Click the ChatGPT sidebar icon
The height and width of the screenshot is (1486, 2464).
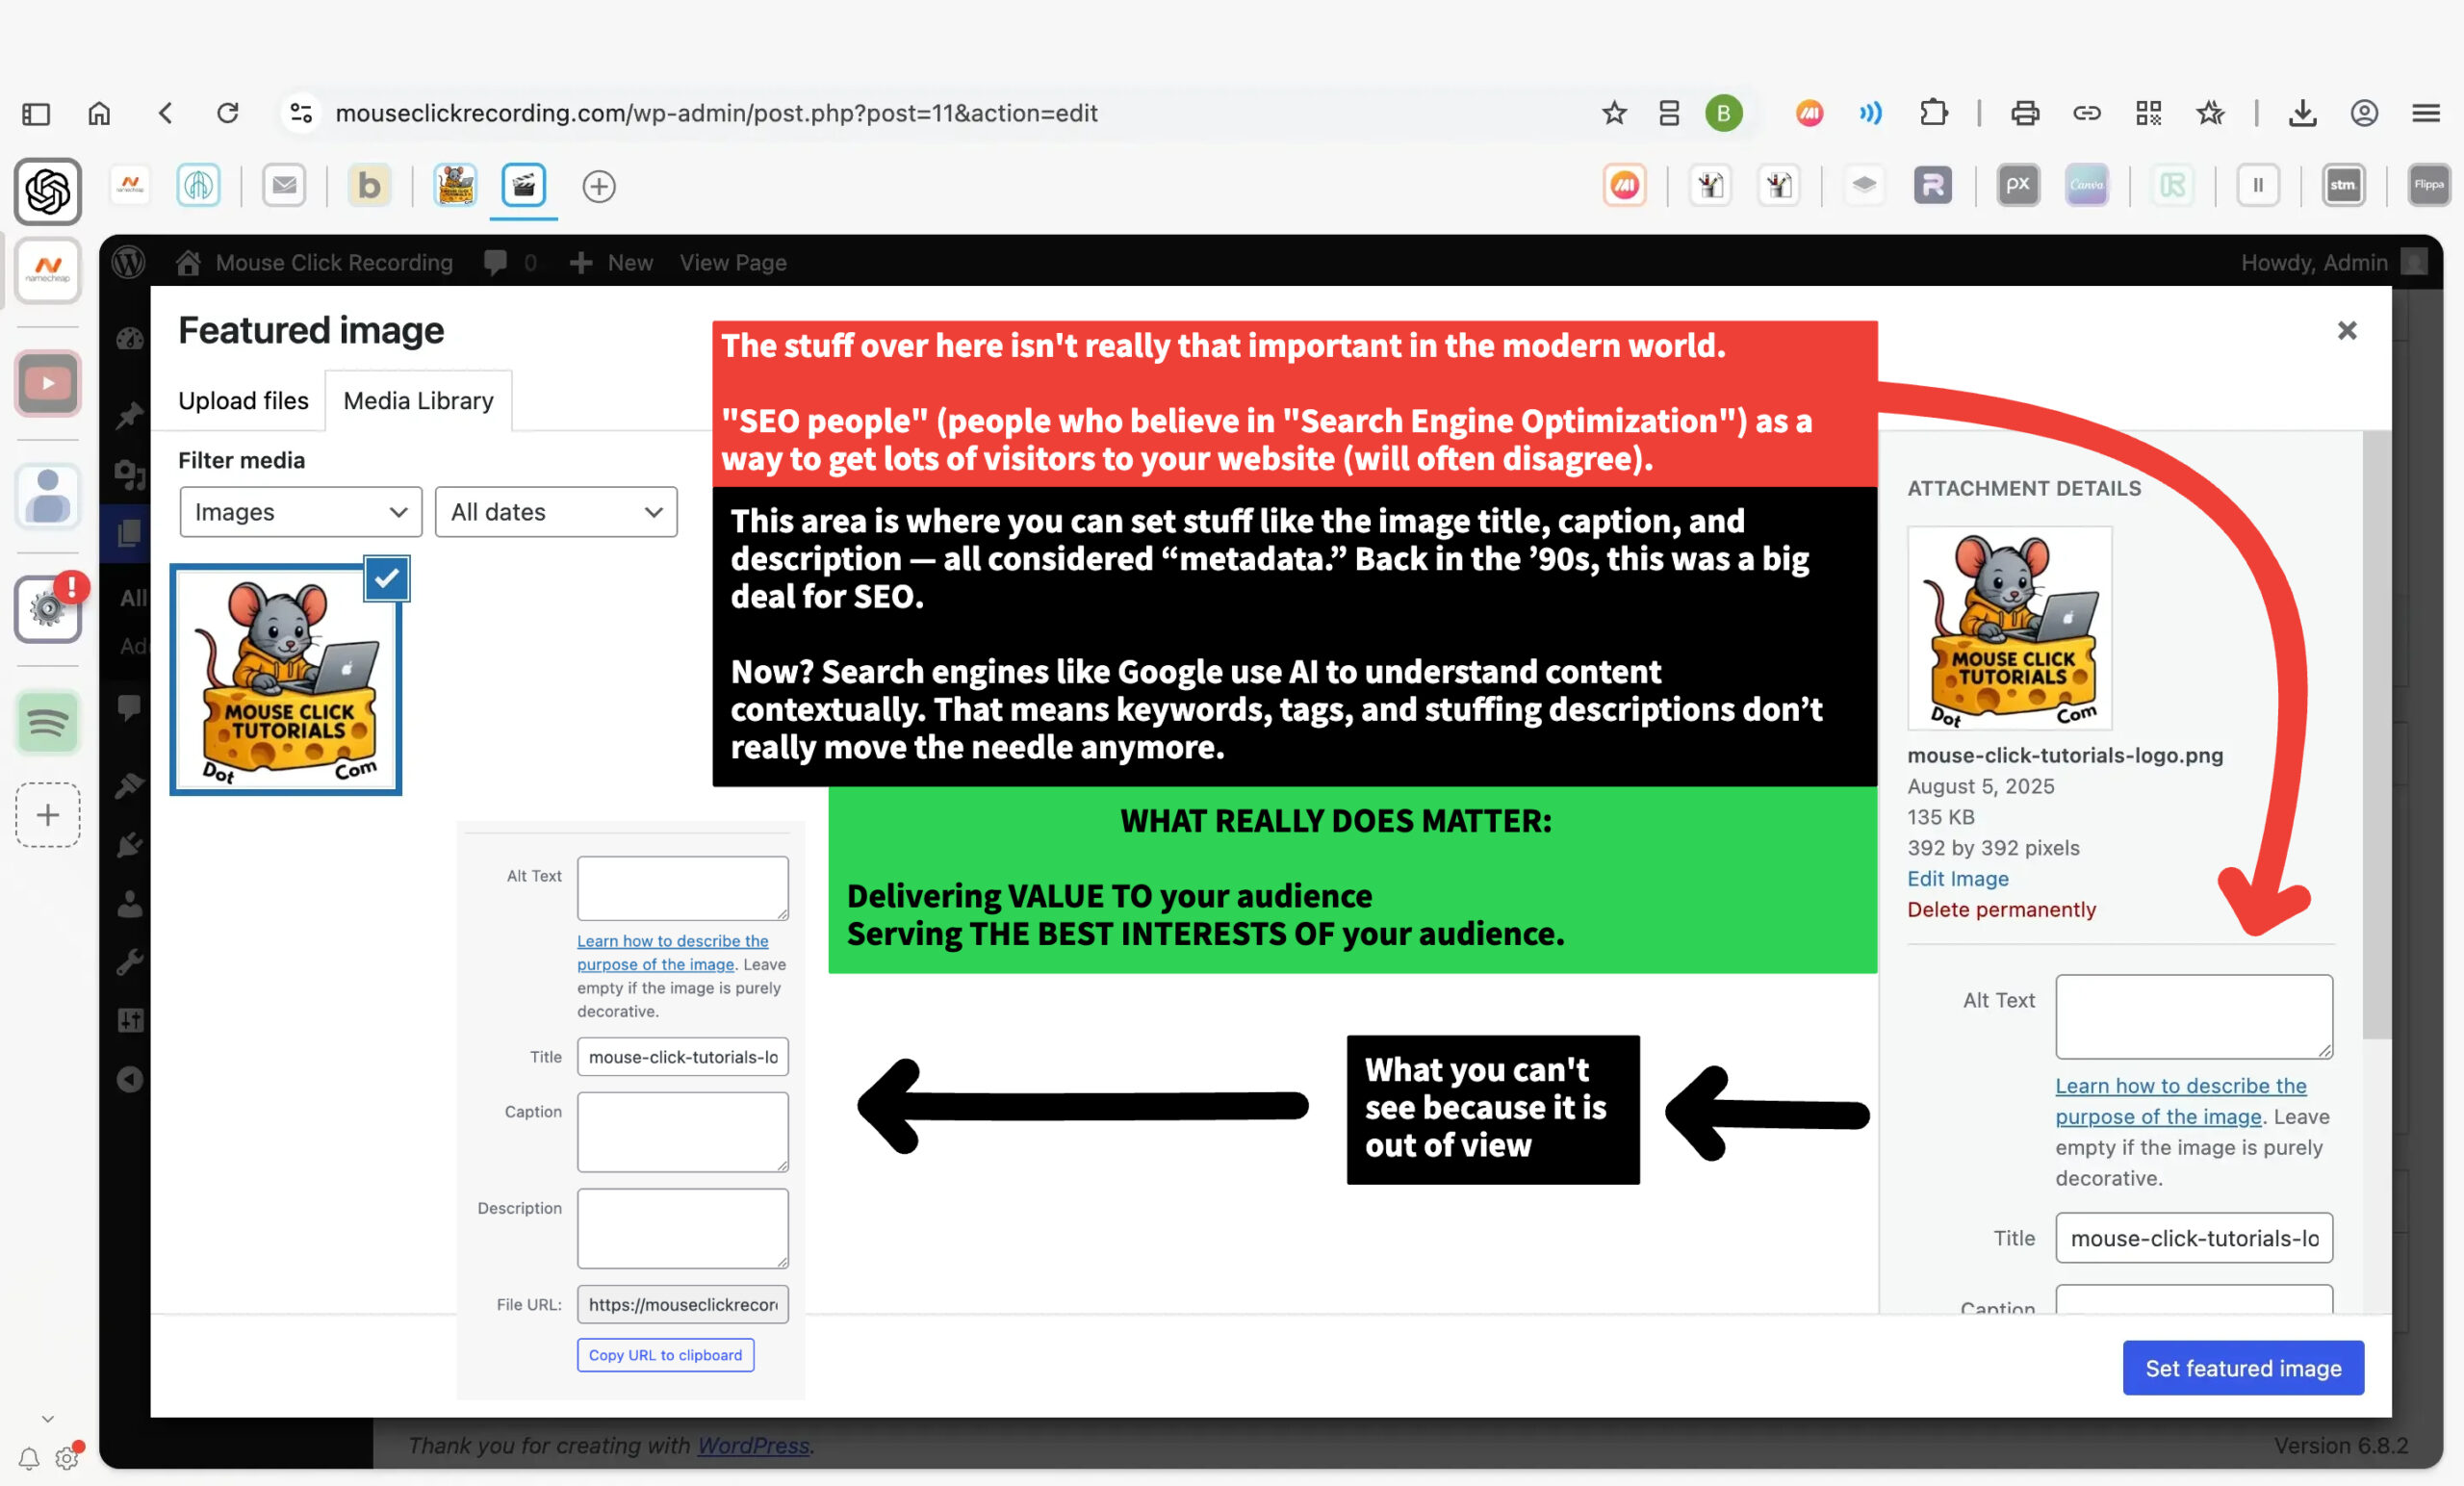click(x=47, y=190)
